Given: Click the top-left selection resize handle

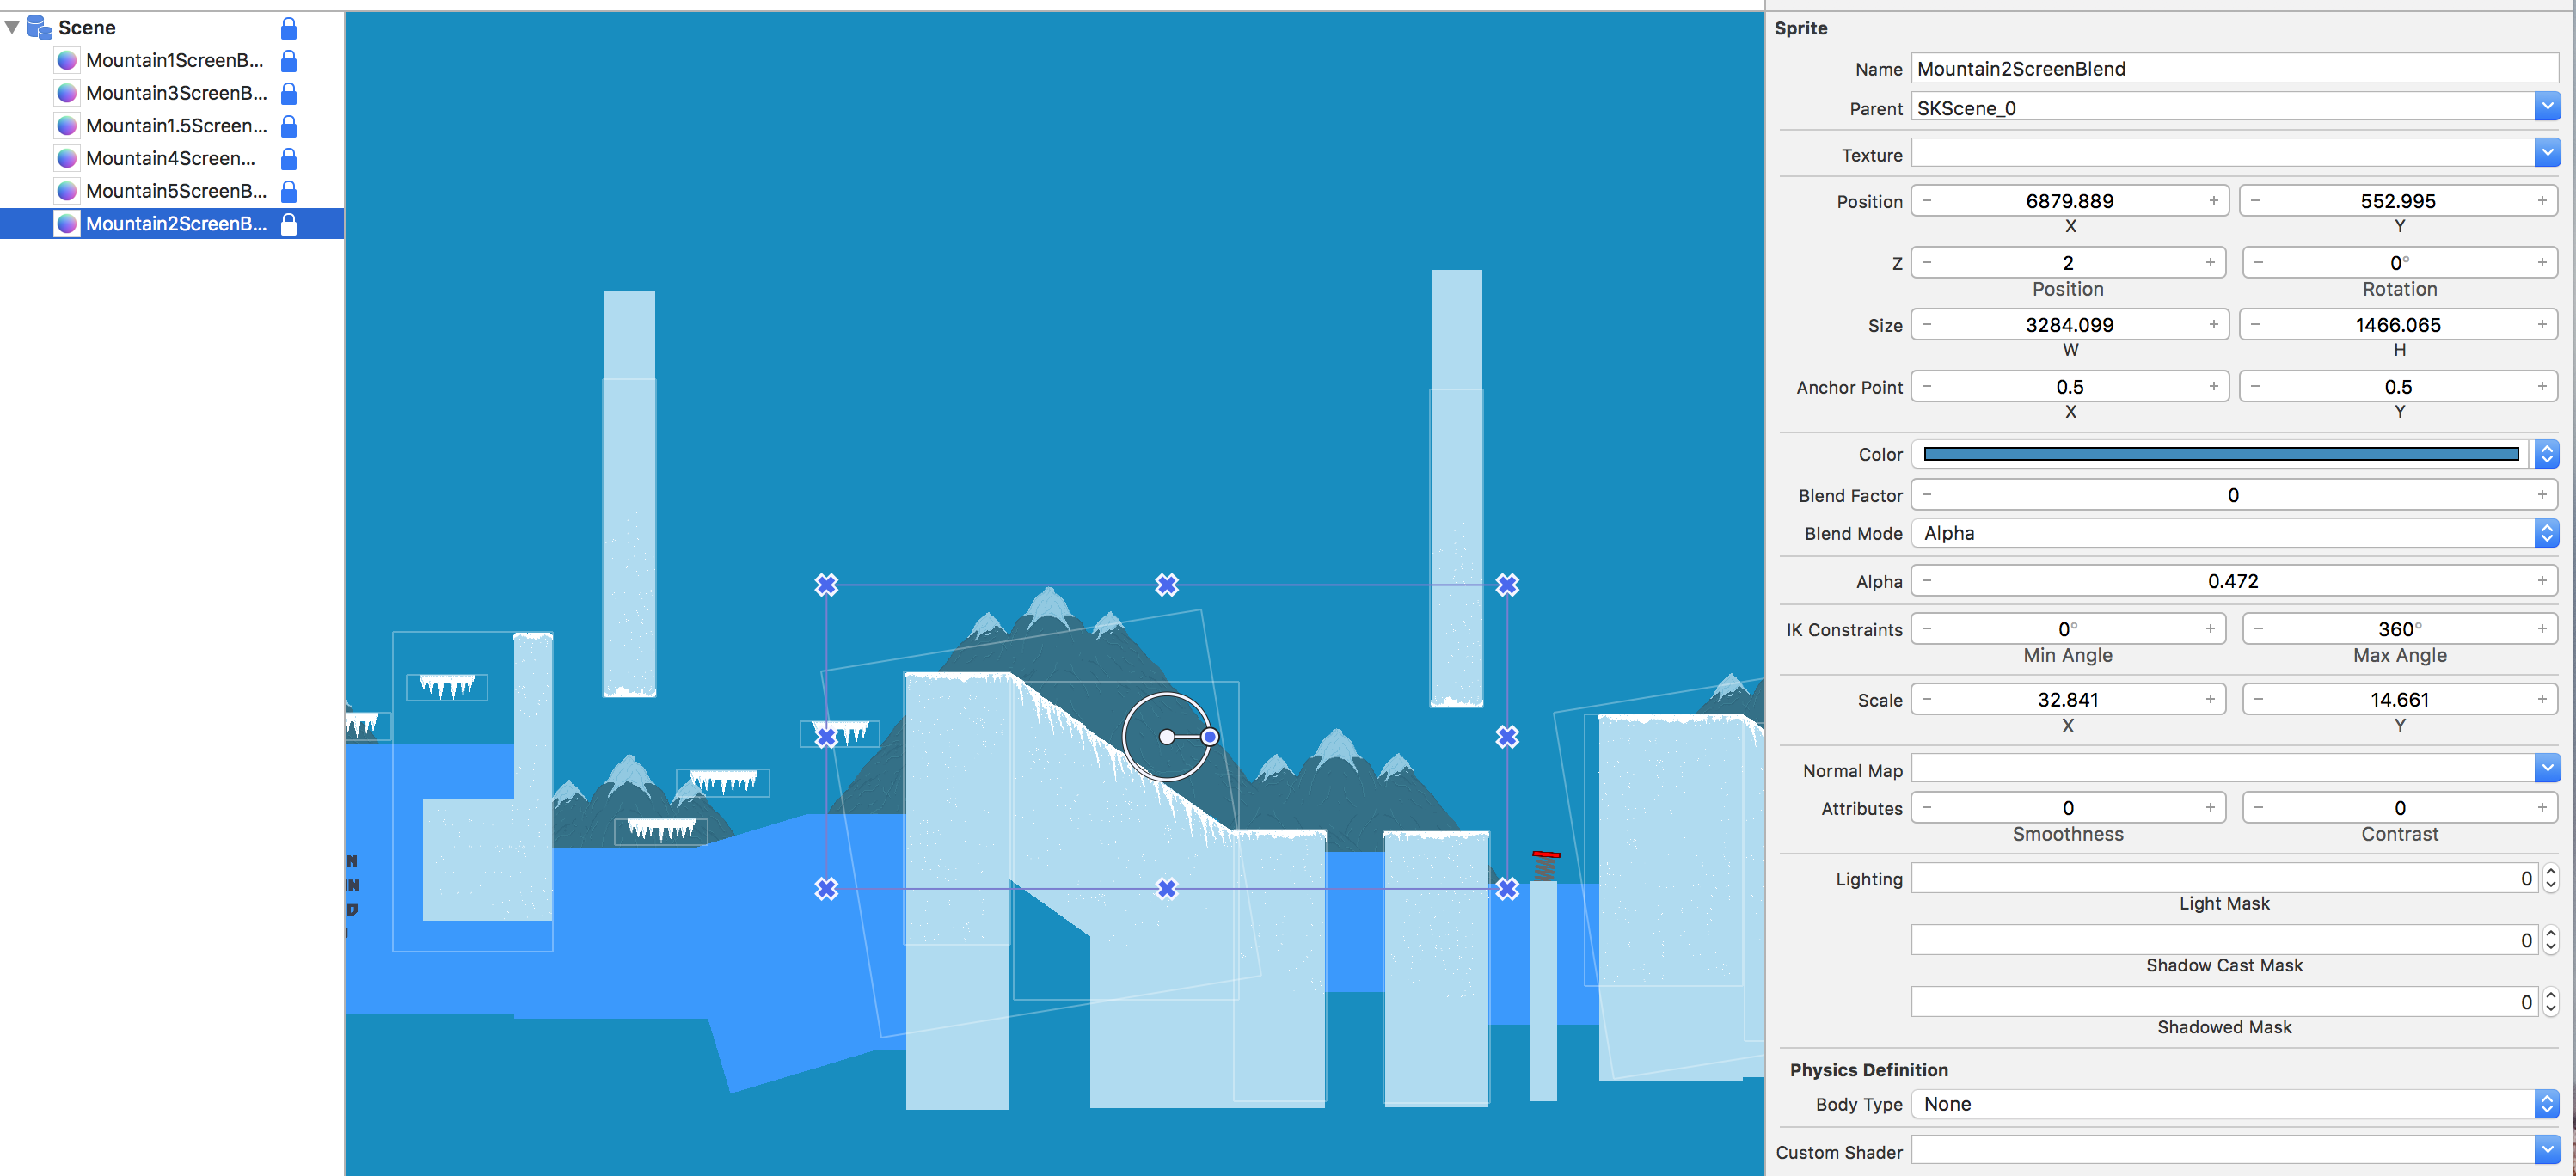Looking at the screenshot, I should pyautogui.click(x=826, y=585).
